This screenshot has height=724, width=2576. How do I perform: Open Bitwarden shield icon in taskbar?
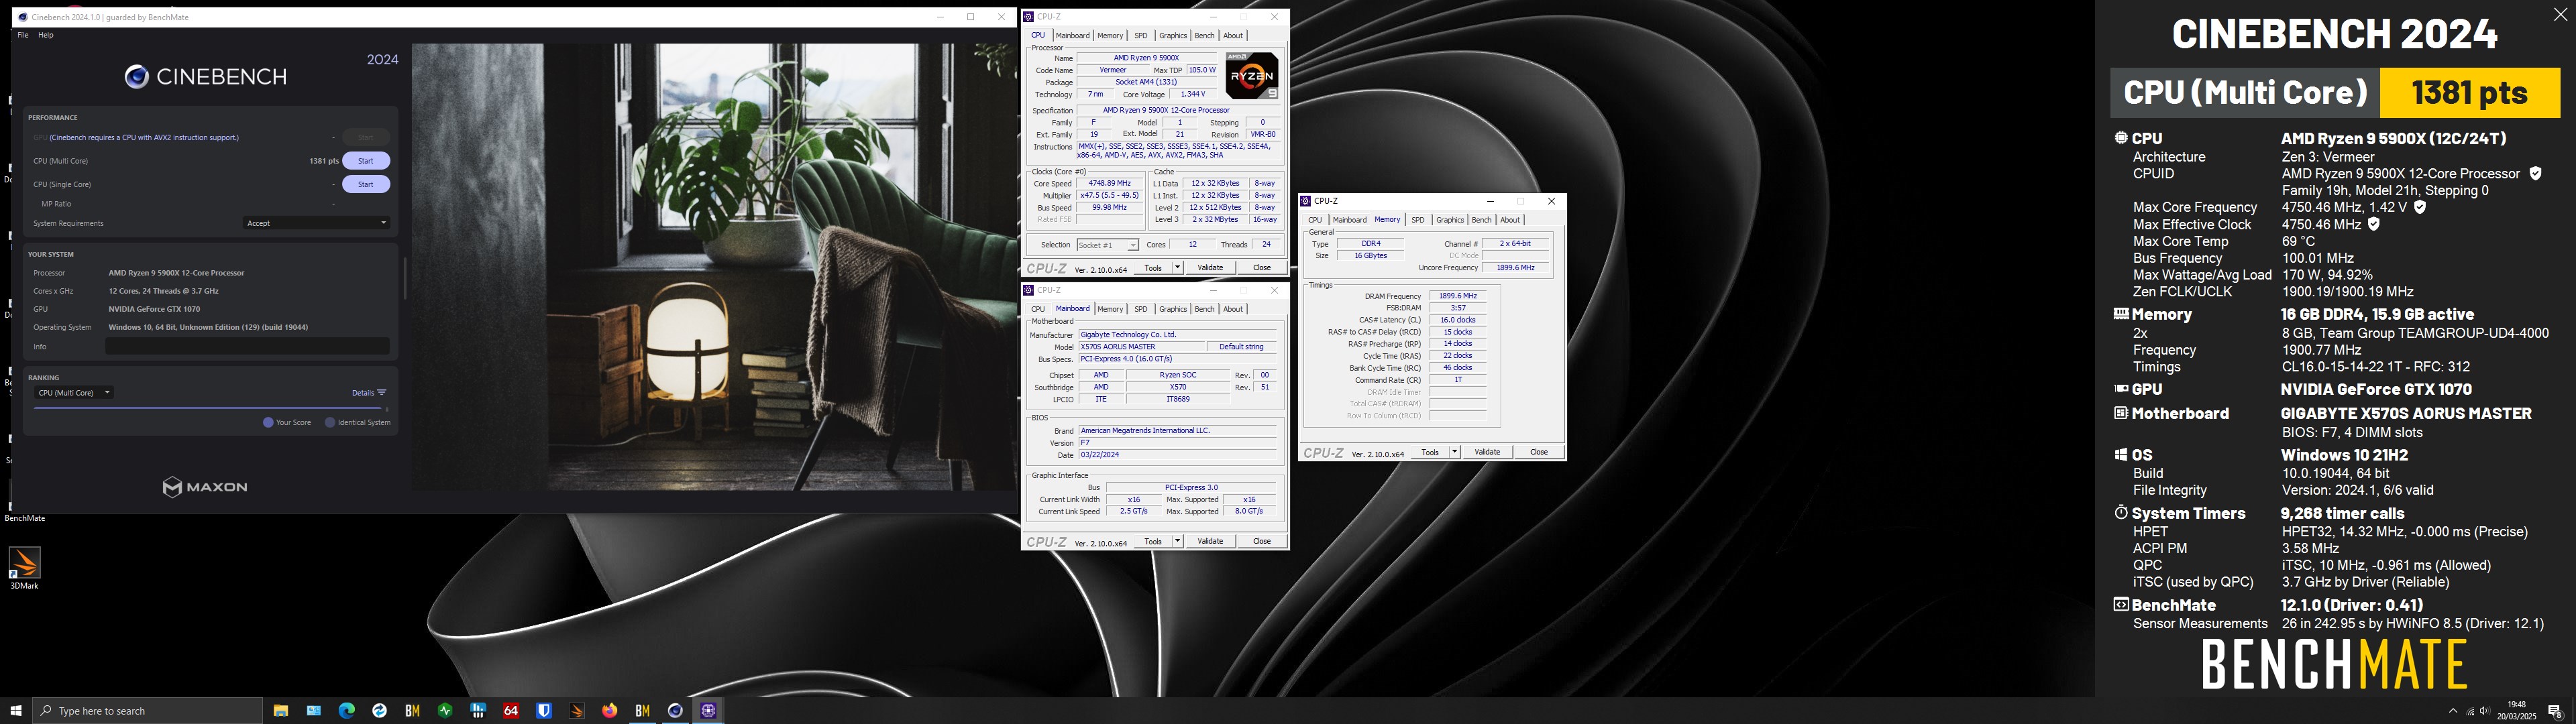click(544, 711)
